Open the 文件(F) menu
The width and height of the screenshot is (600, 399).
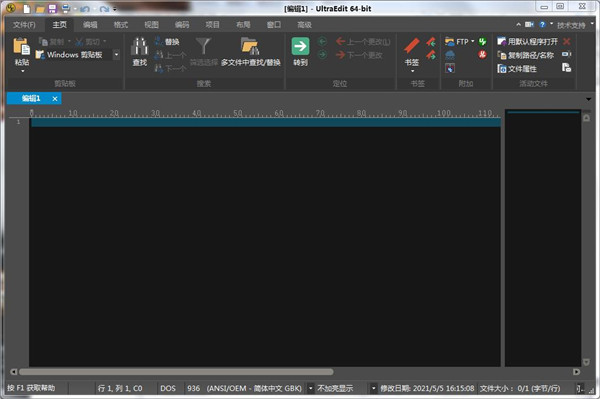(x=24, y=25)
